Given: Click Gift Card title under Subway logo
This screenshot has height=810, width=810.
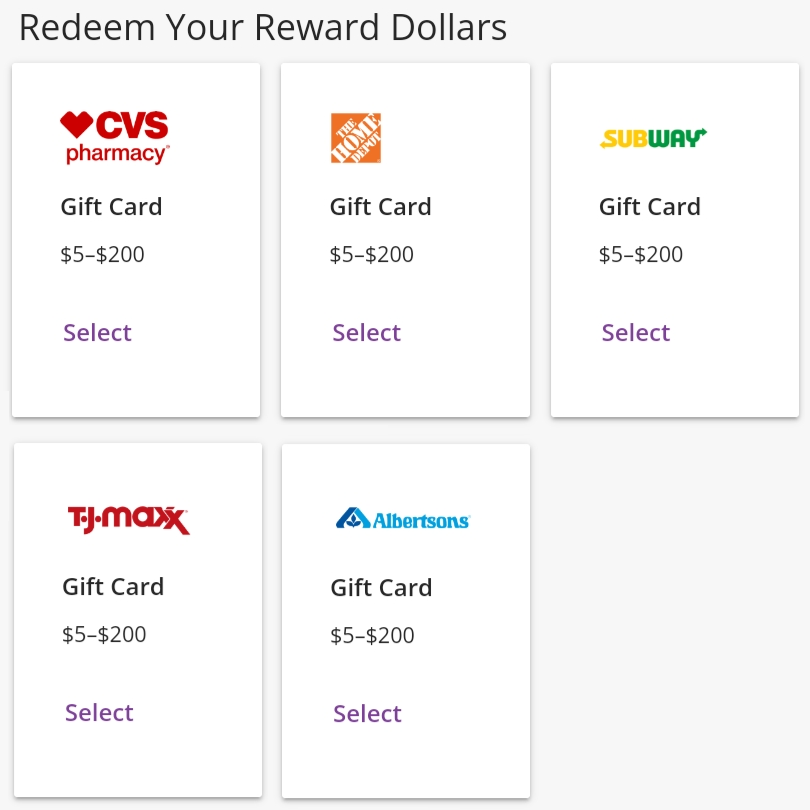Looking at the screenshot, I should [x=650, y=207].
